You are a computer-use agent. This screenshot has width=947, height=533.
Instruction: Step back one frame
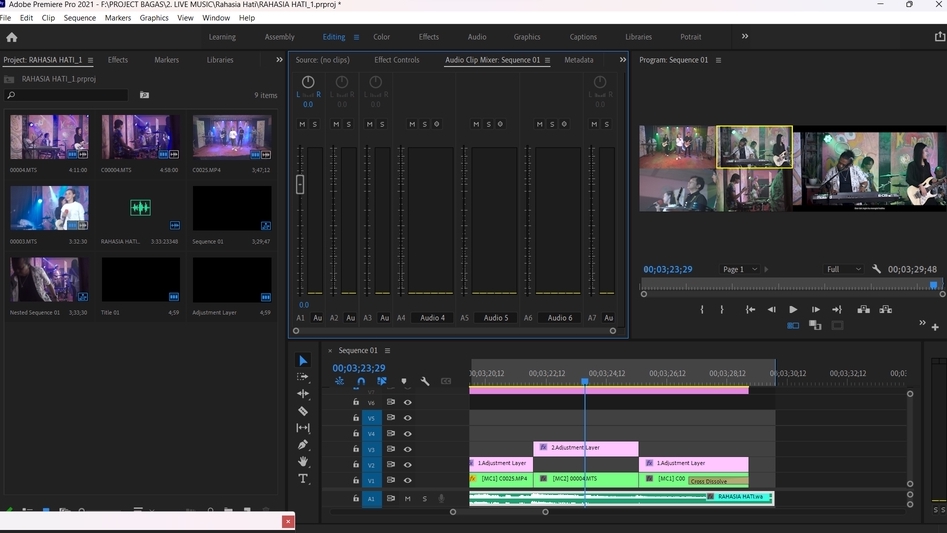click(x=771, y=309)
